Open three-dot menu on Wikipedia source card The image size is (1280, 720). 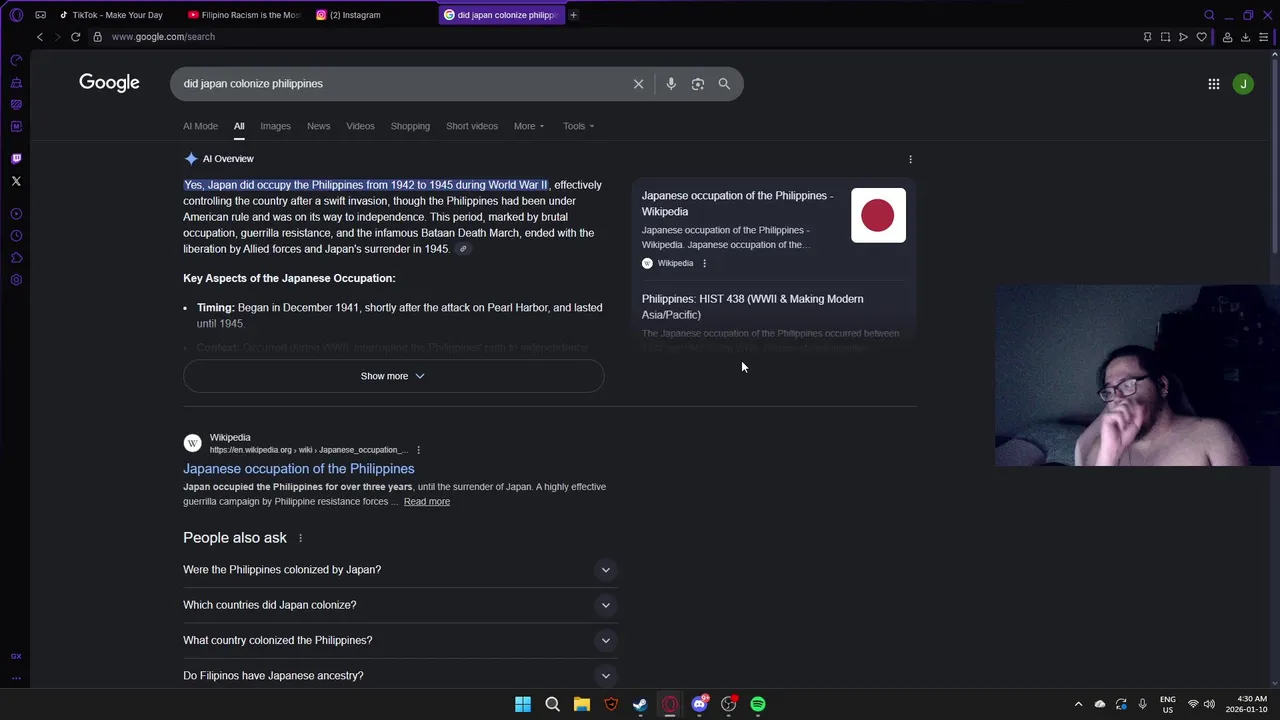click(x=704, y=263)
